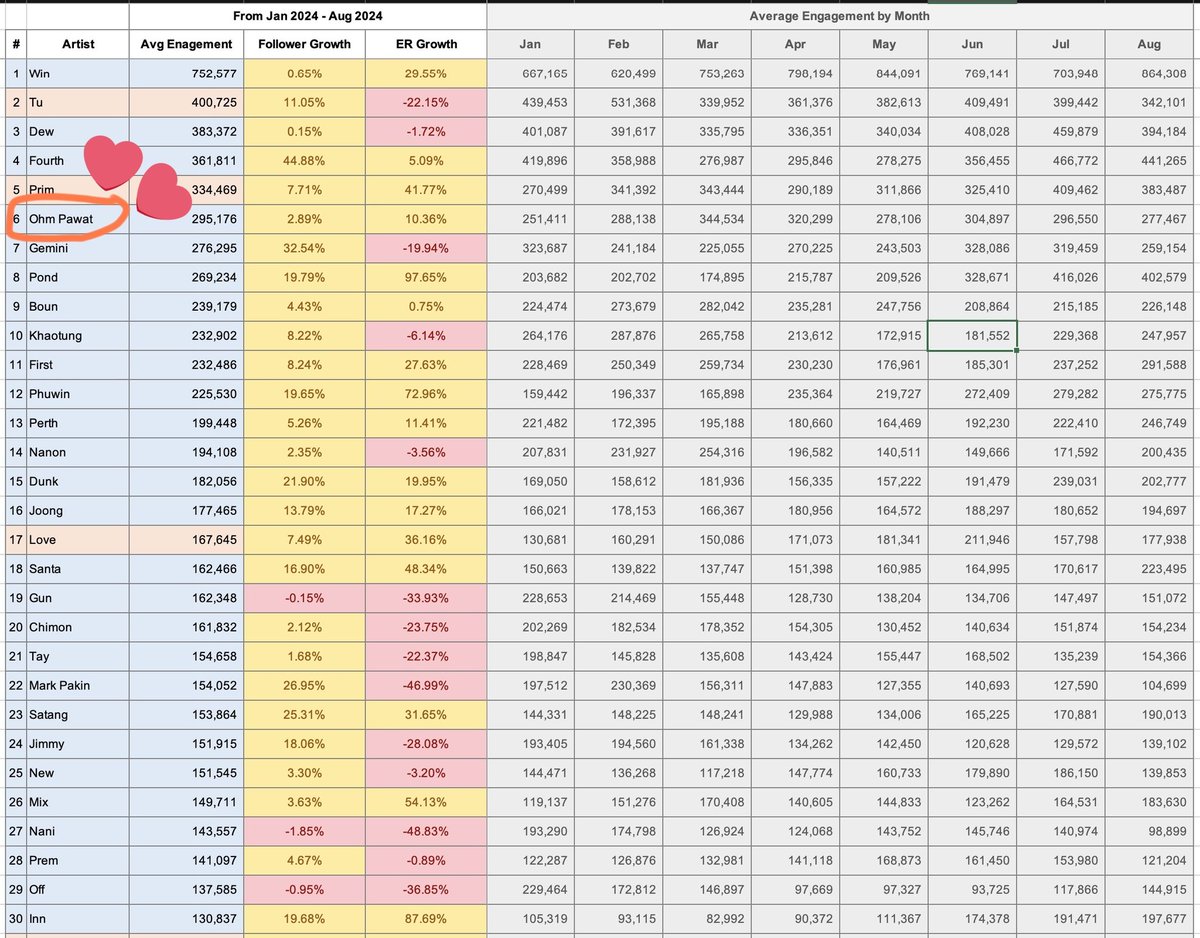Select Tu's Feb value 531,368
The height and width of the screenshot is (938, 1200).
point(619,102)
